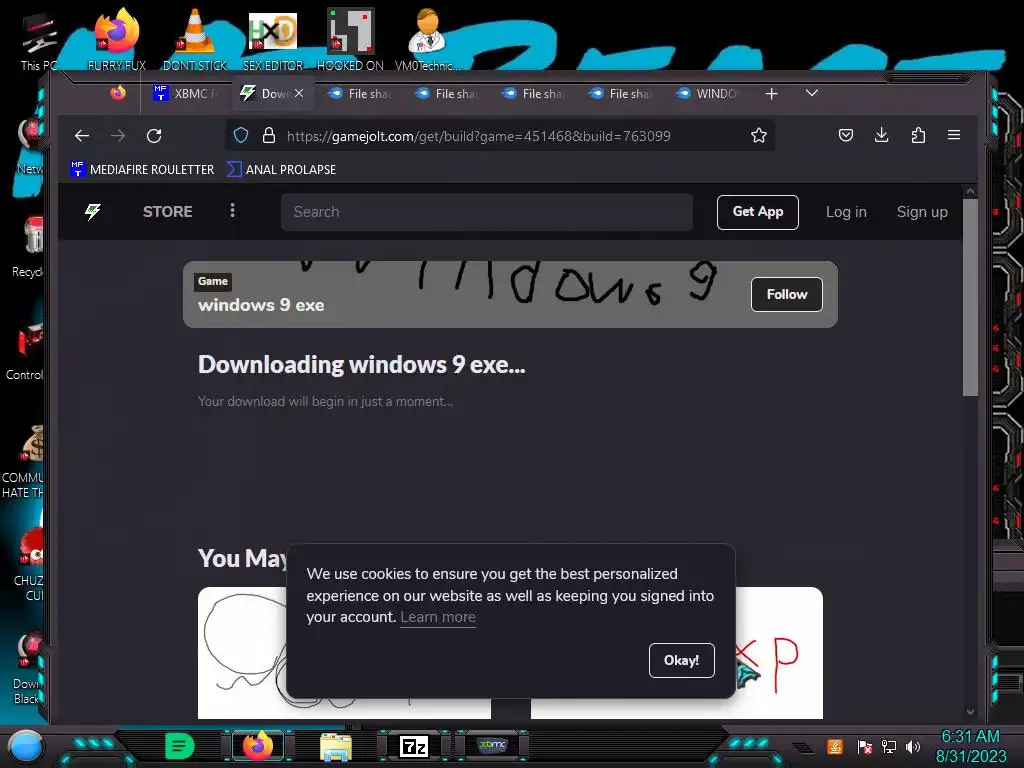Open Firefox hamburger application menu
This screenshot has width=1024, height=768.
953,135
